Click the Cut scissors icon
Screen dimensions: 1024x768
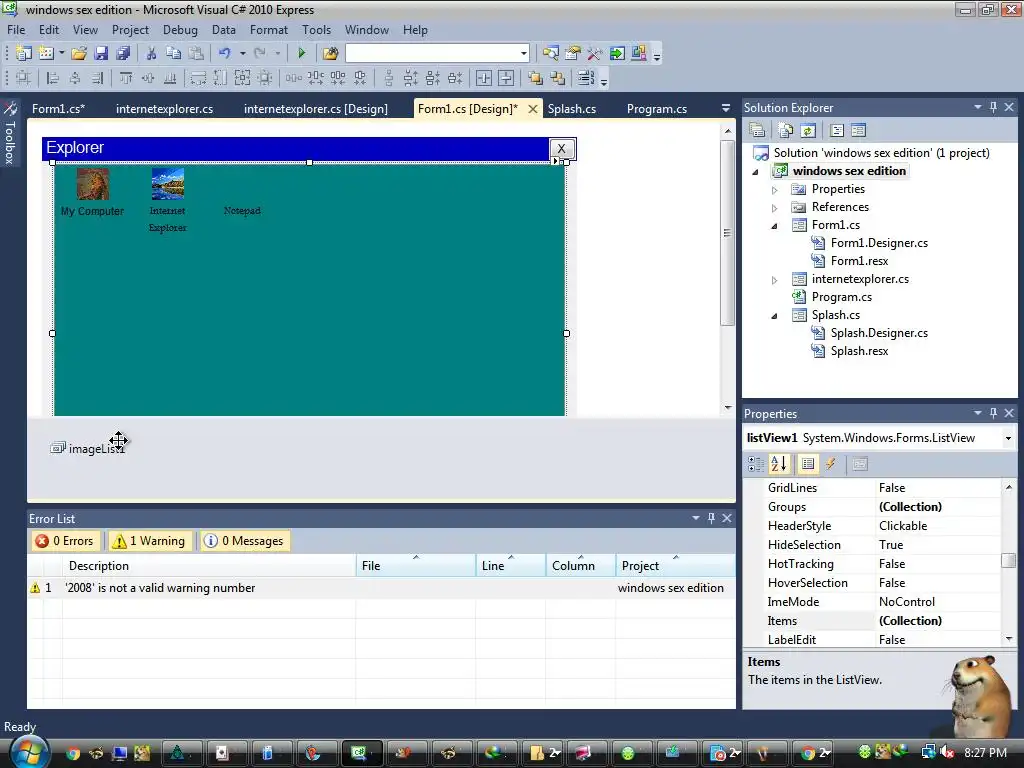coord(151,54)
